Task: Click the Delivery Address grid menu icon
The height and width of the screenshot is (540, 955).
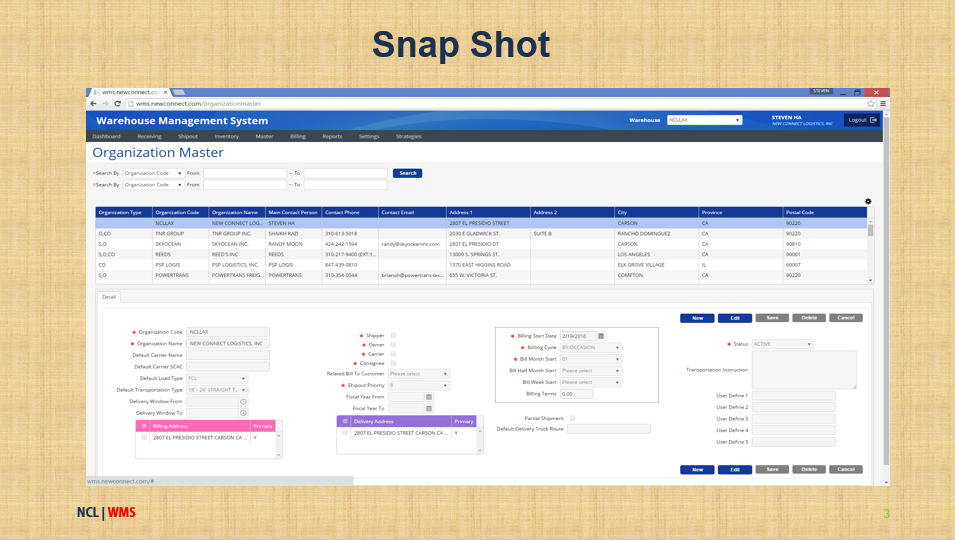Action: 345,421
